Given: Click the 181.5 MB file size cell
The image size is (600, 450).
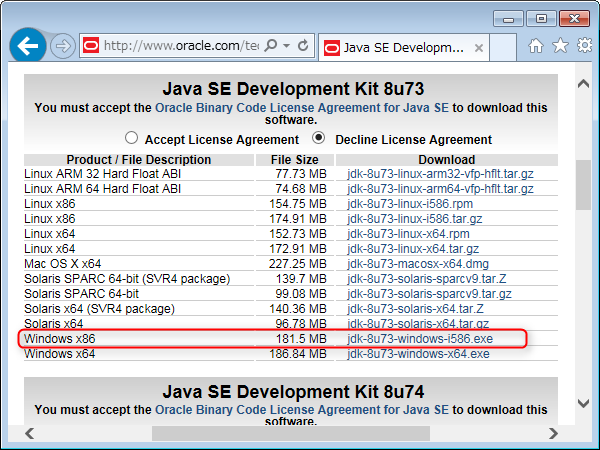Looking at the screenshot, I should 301,339.
